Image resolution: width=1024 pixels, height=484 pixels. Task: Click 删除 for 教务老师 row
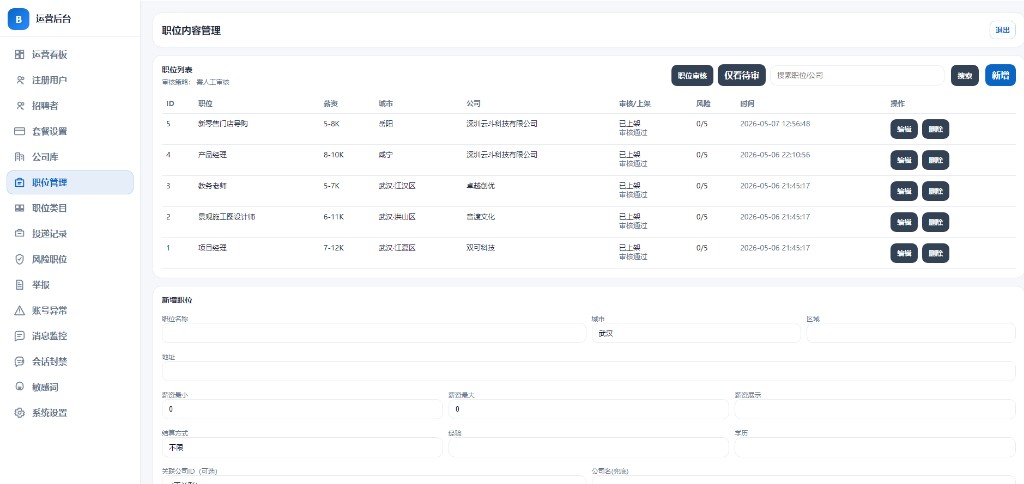(x=935, y=191)
